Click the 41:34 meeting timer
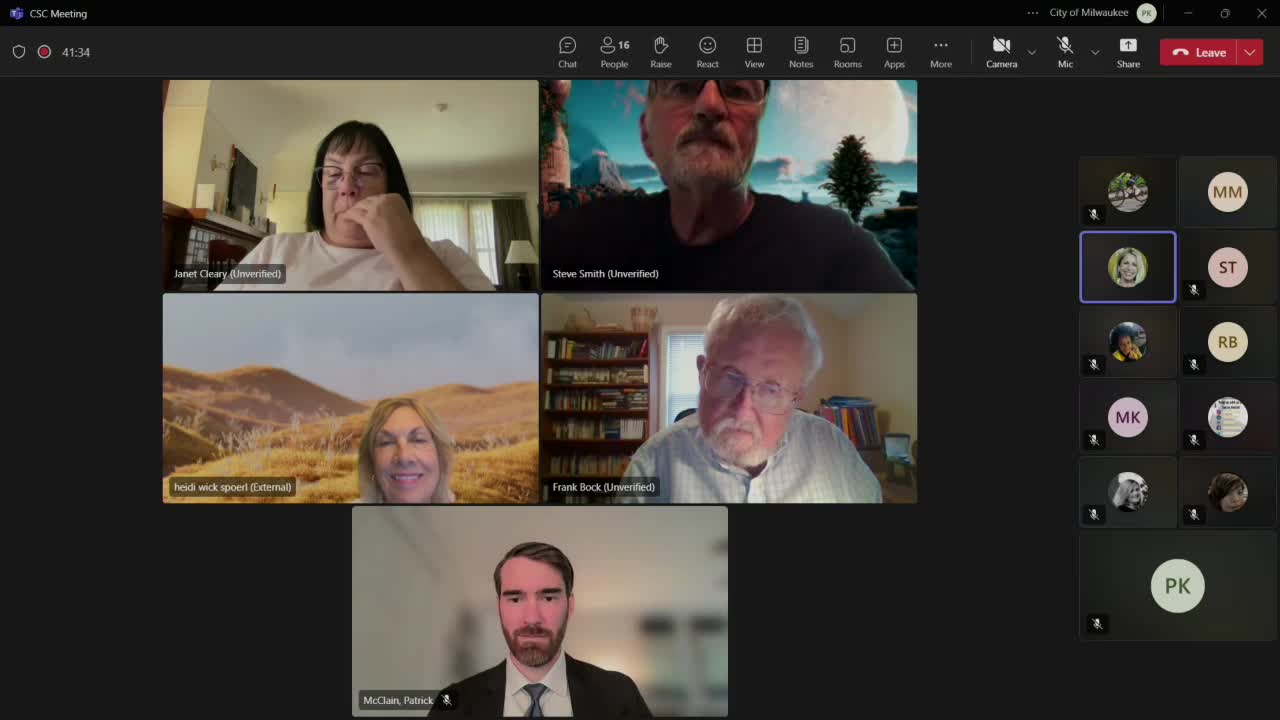The width and height of the screenshot is (1280, 720). (76, 52)
